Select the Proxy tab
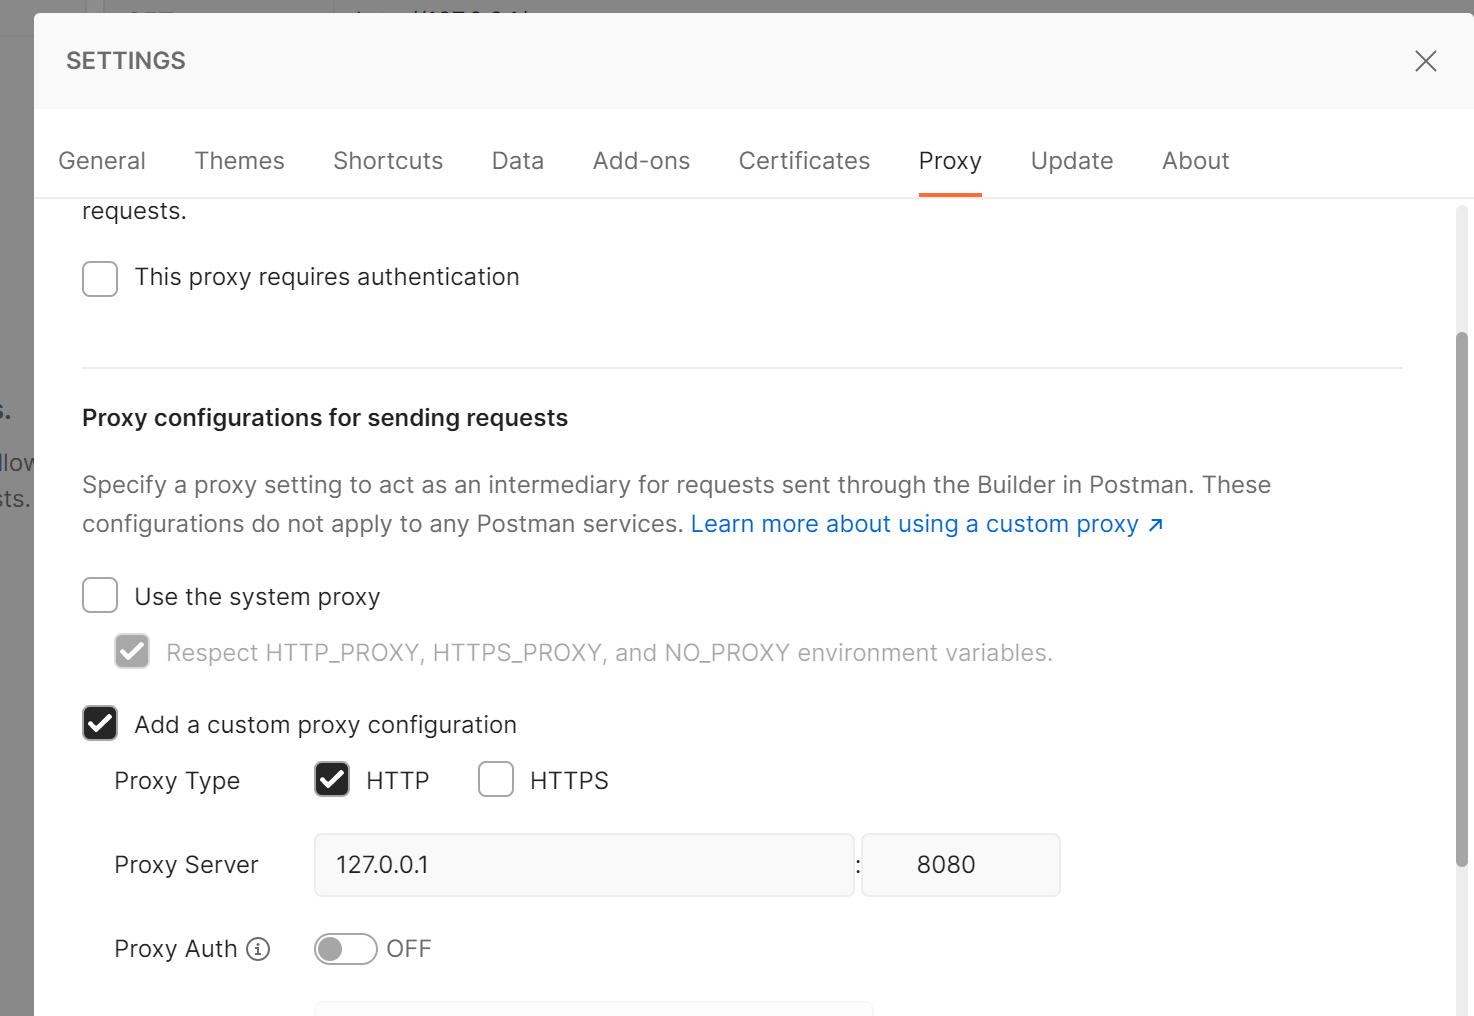The height and width of the screenshot is (1016, 1474). 950,161
